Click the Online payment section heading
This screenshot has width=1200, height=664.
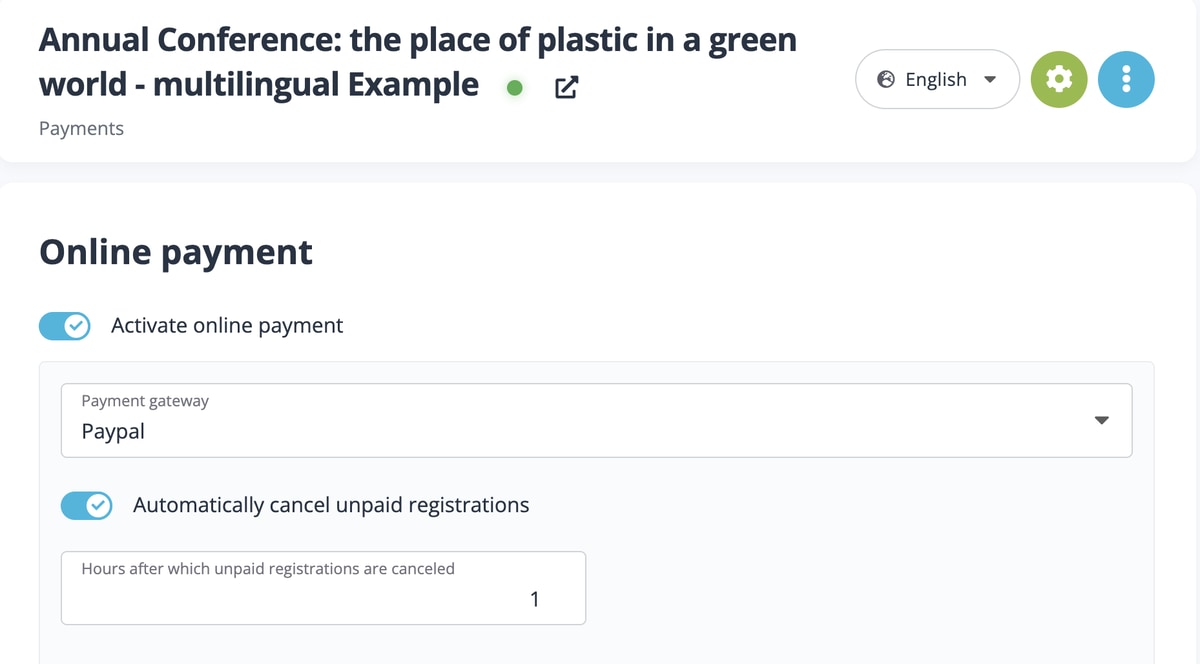pyautogui.click(x=176, y=252)
